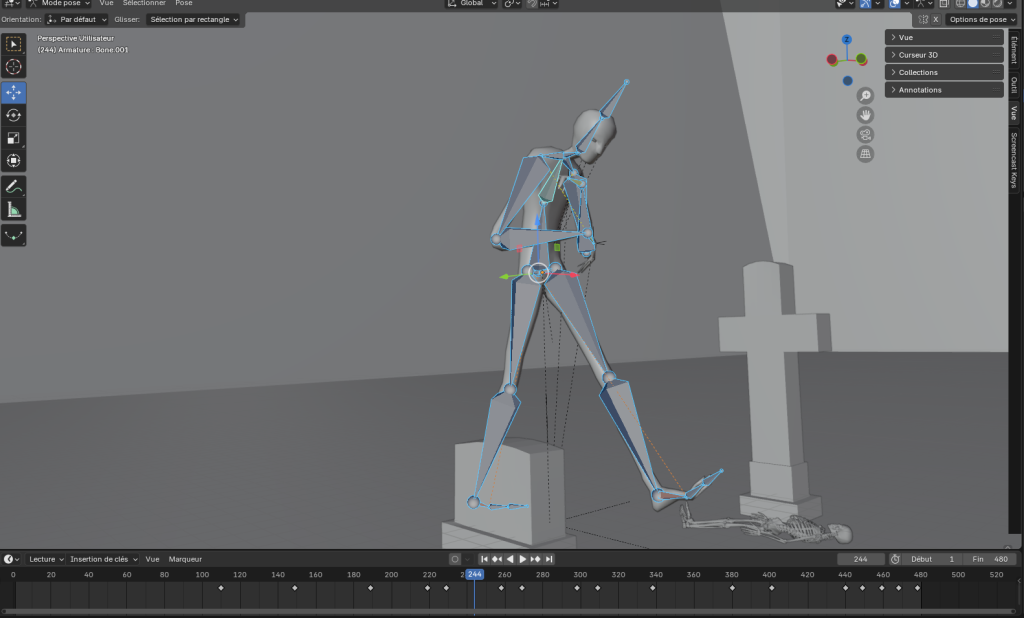The width and height of the screenshot is (1024, 618).
Task: Switch to the Outil sidebar tab
Action: [x=1013, y=84]
